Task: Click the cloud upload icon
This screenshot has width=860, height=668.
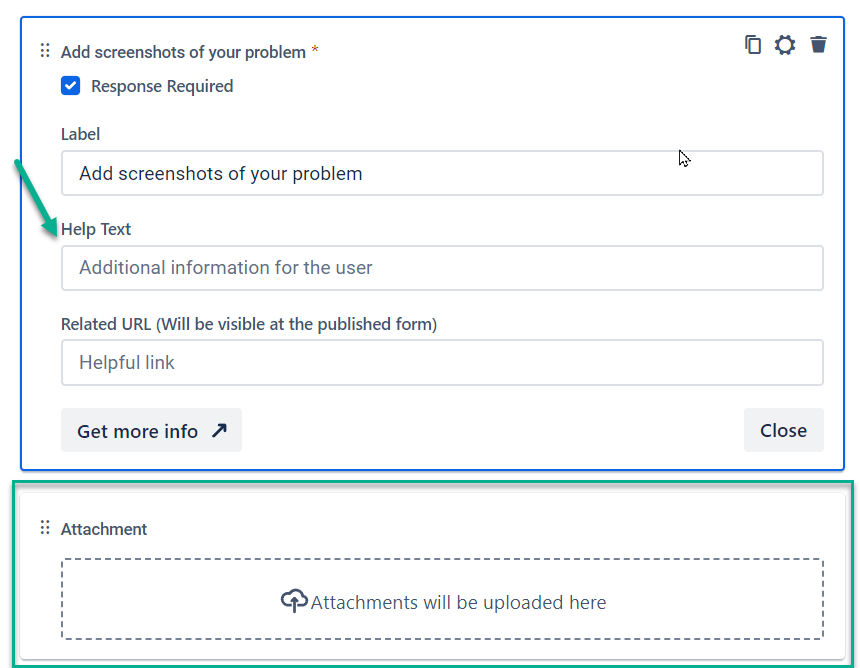Action: point(294,601)
